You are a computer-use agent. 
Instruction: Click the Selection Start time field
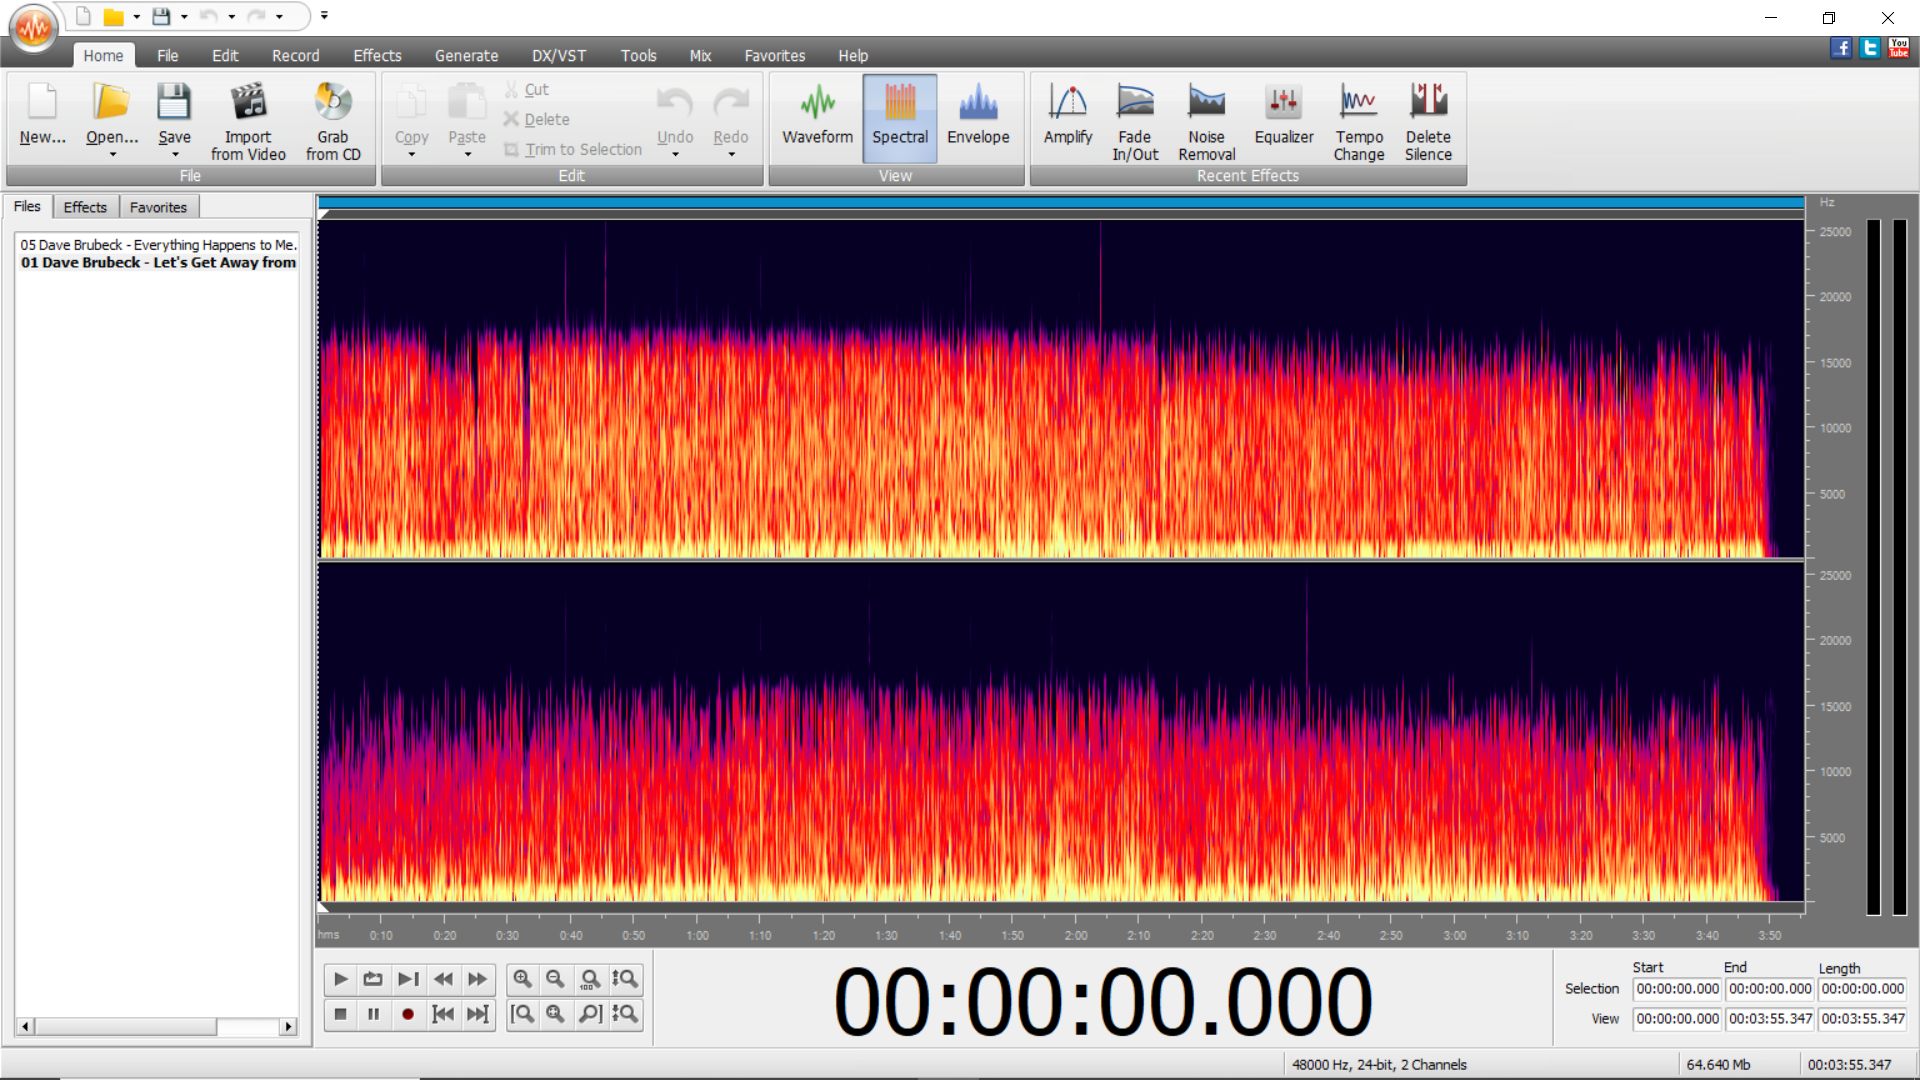pos(1677,989)
